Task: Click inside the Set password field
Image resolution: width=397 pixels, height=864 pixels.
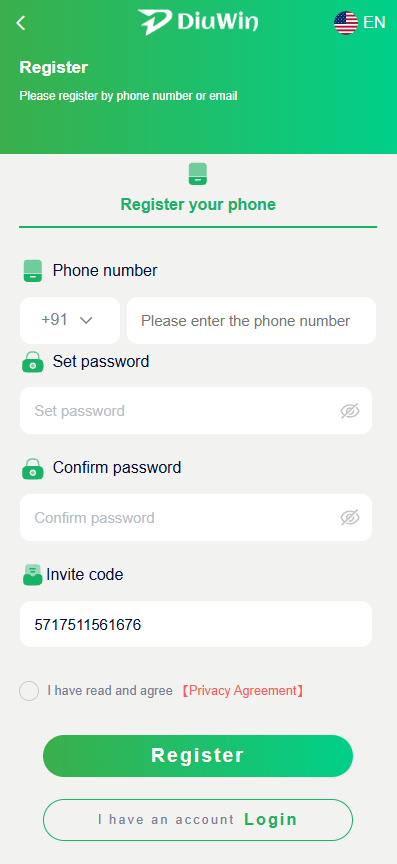Action: [196, 411]
